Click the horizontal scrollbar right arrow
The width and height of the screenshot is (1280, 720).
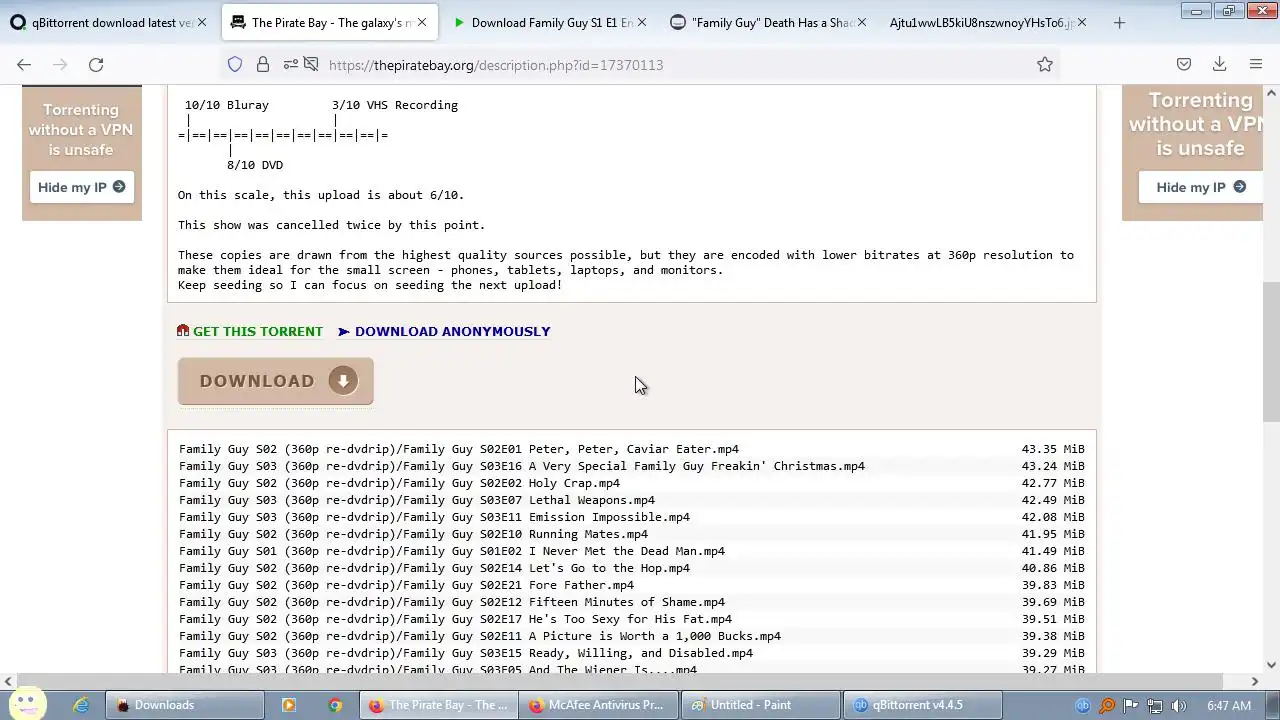pyautogui.click(x=1255, y=681)
